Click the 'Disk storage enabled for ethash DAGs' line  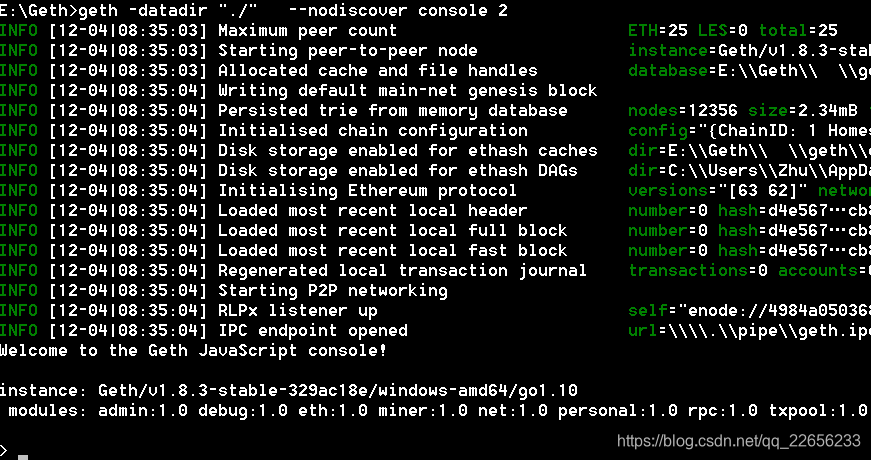click(x=398, y=171)
